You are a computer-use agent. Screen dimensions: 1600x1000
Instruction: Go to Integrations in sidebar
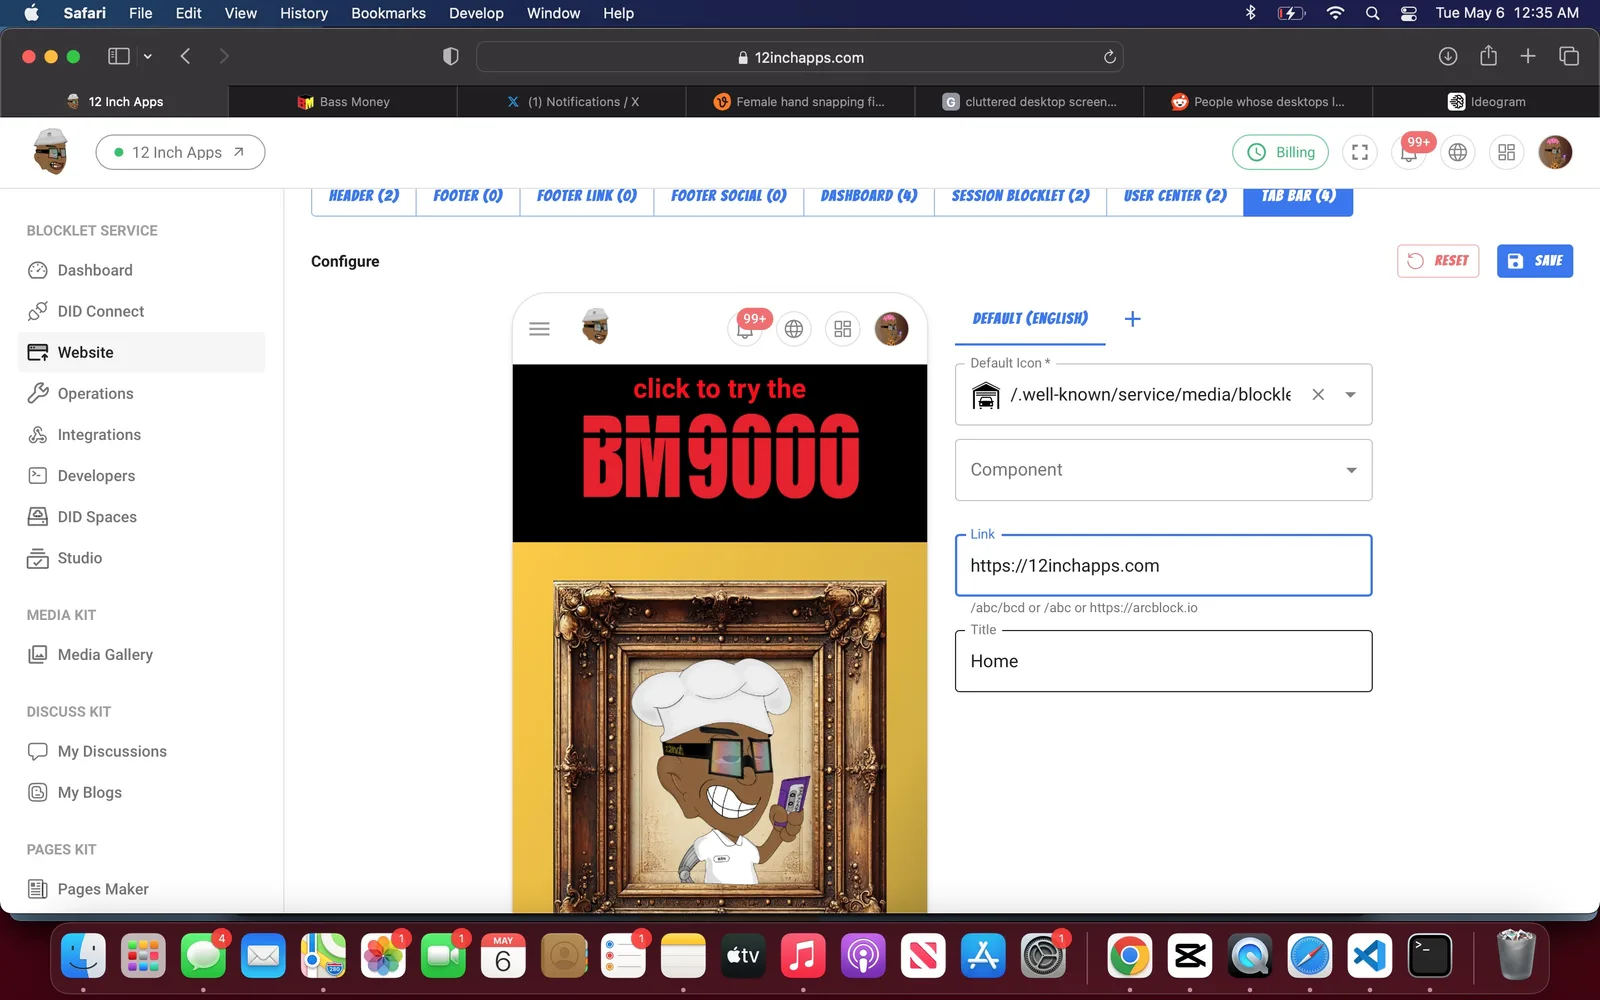pyautogui.click(x=141, y=434)
